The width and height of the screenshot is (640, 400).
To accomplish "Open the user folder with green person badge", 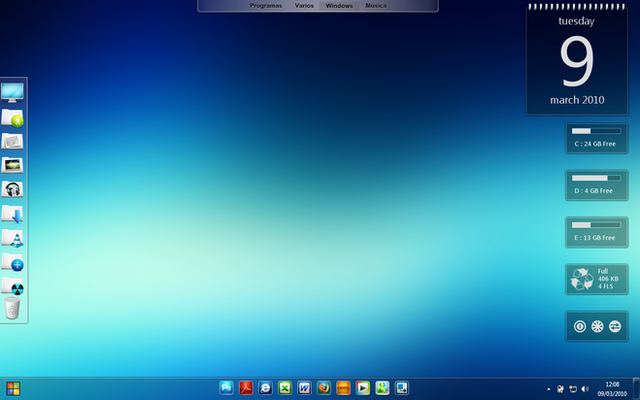I will click(12, 118).
